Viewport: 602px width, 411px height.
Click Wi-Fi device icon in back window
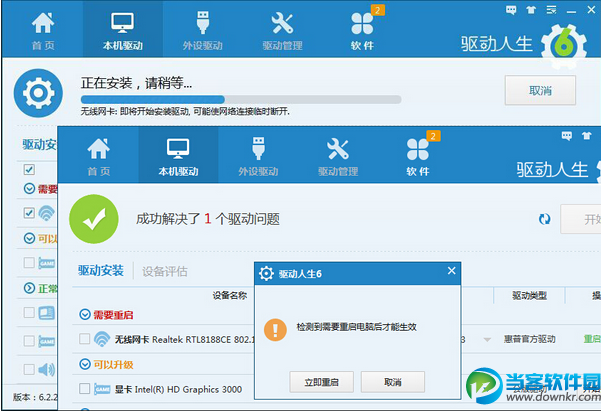[46, 213]
